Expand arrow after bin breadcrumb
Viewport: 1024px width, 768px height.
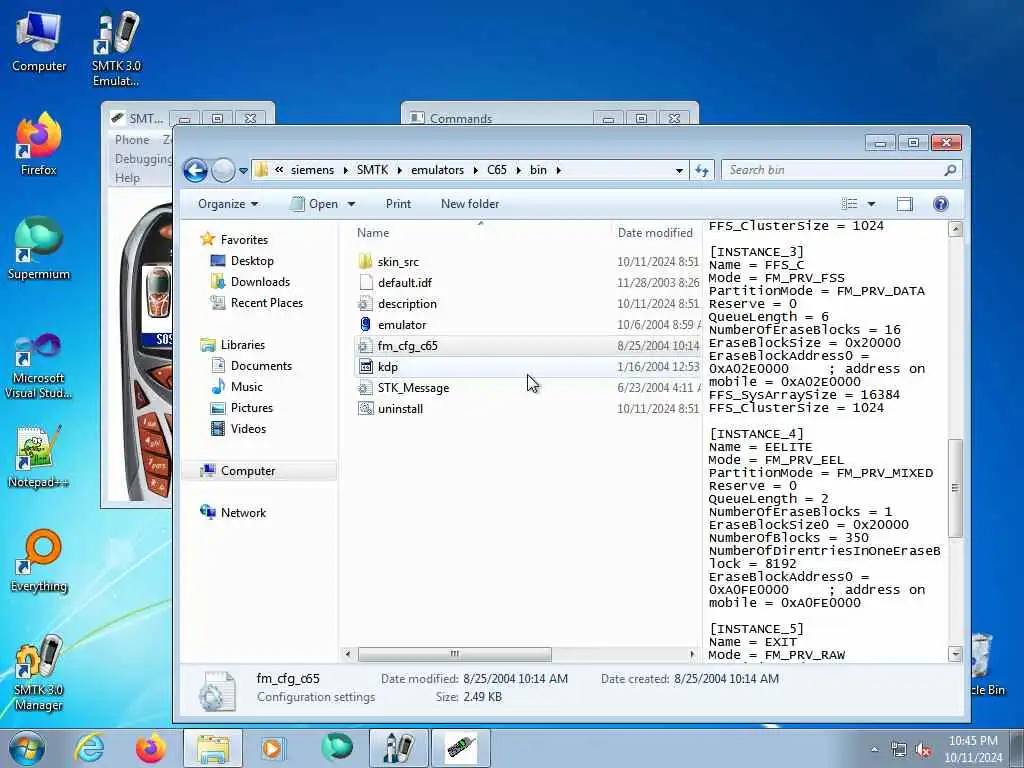[x=558, y=170]
